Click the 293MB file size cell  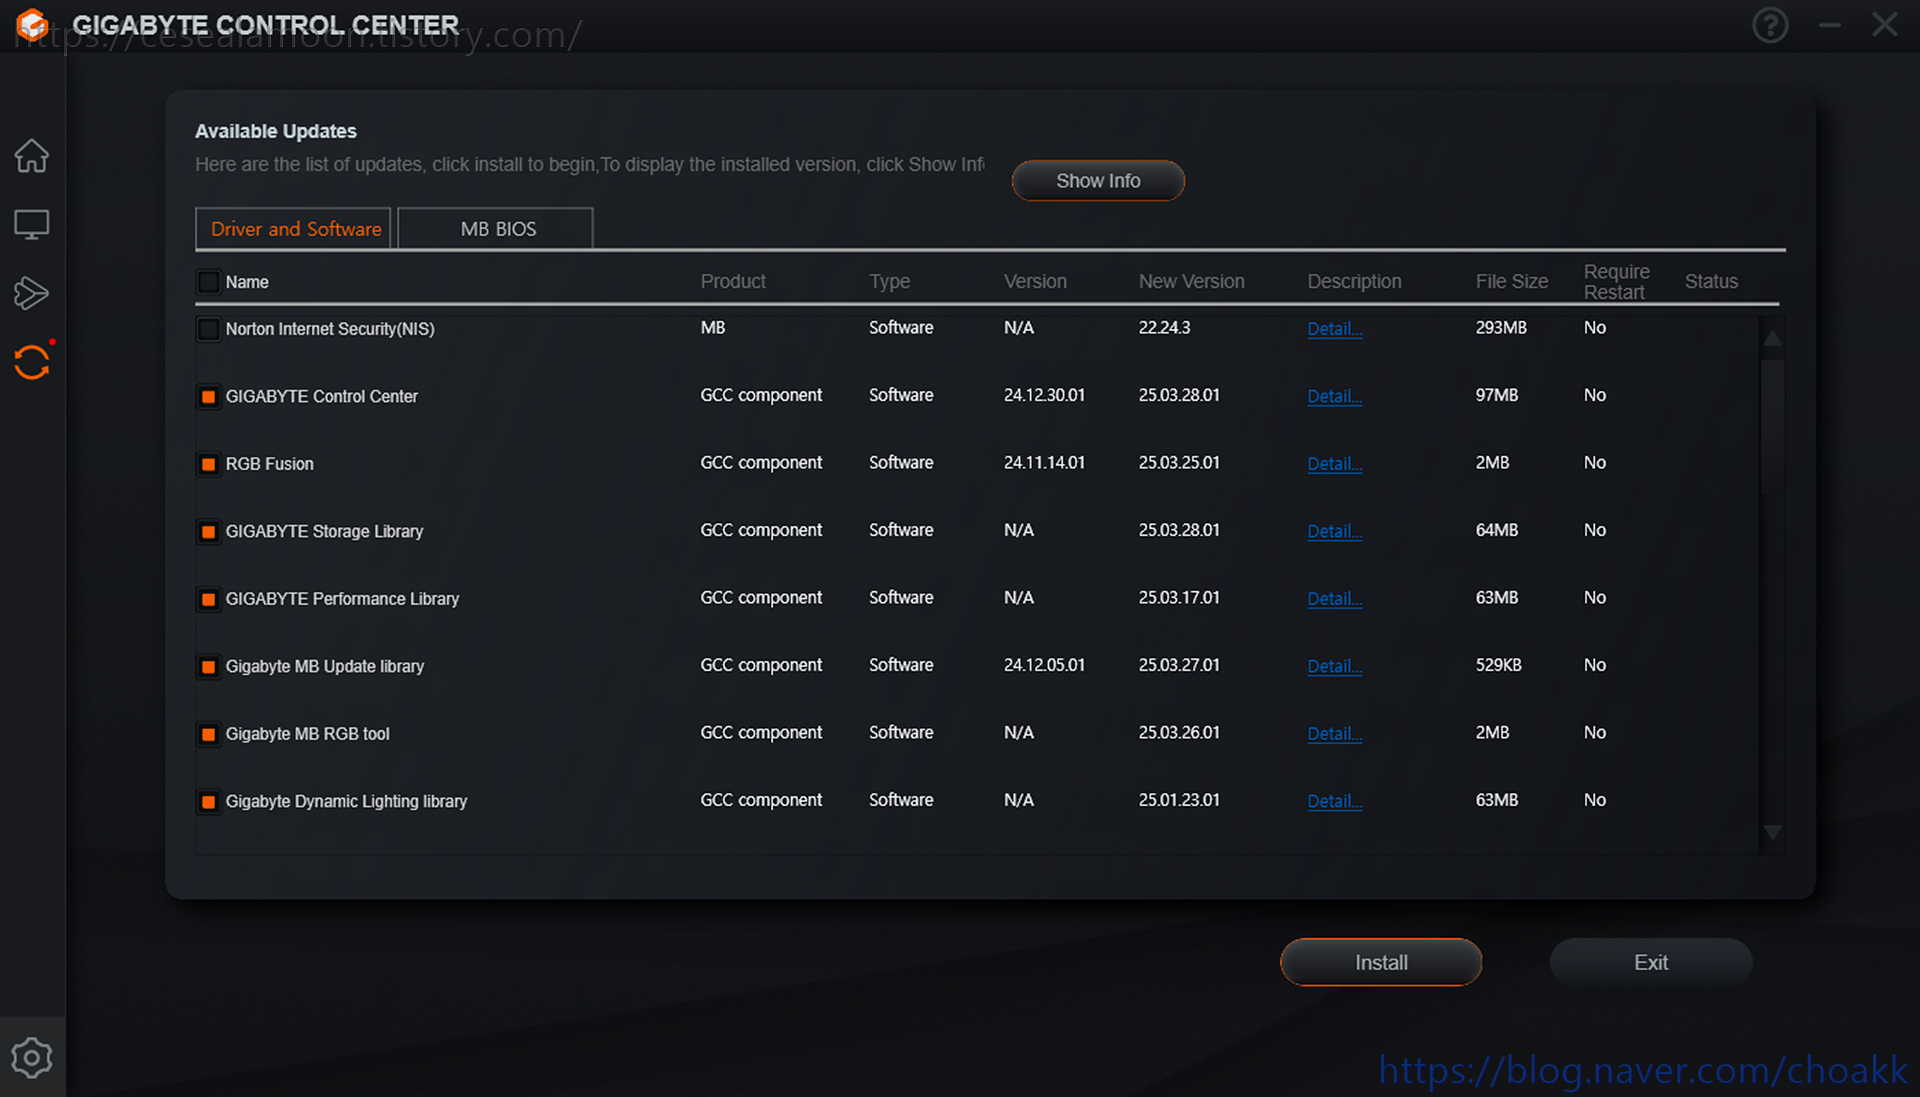1501,328
